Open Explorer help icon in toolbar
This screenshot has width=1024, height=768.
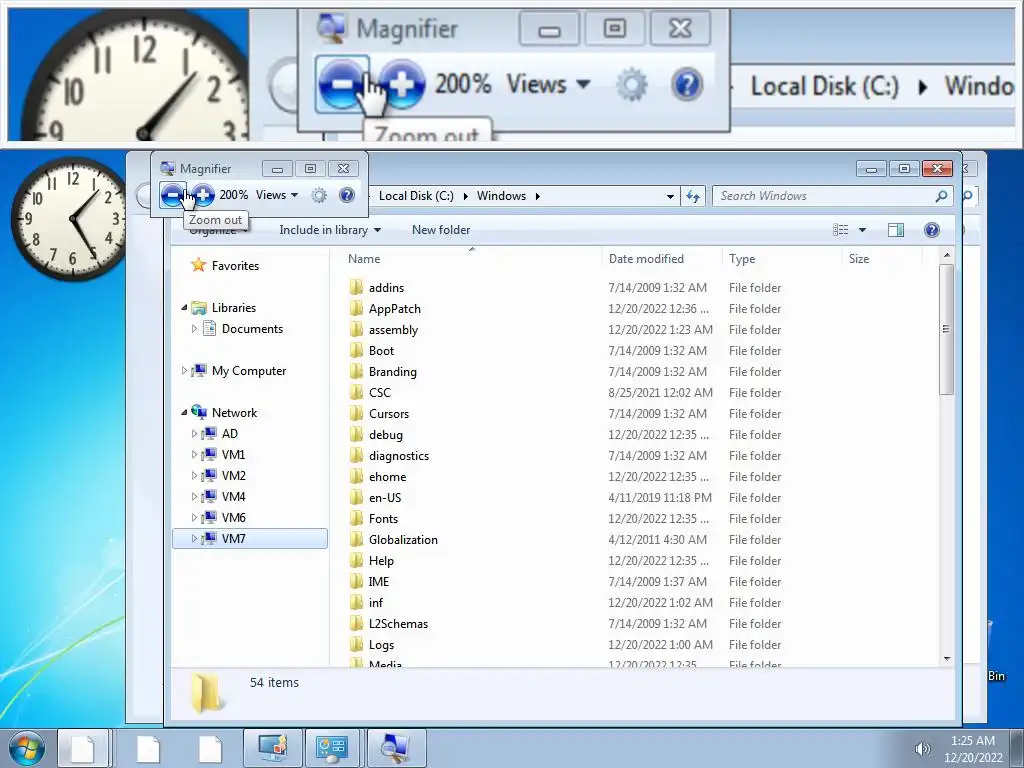[932, 230]
